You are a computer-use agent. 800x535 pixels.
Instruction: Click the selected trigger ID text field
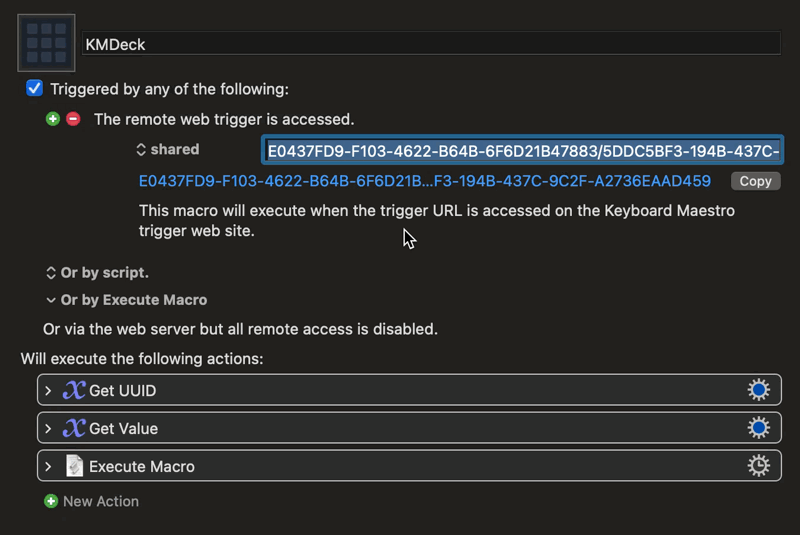click(x=522, y=150)
